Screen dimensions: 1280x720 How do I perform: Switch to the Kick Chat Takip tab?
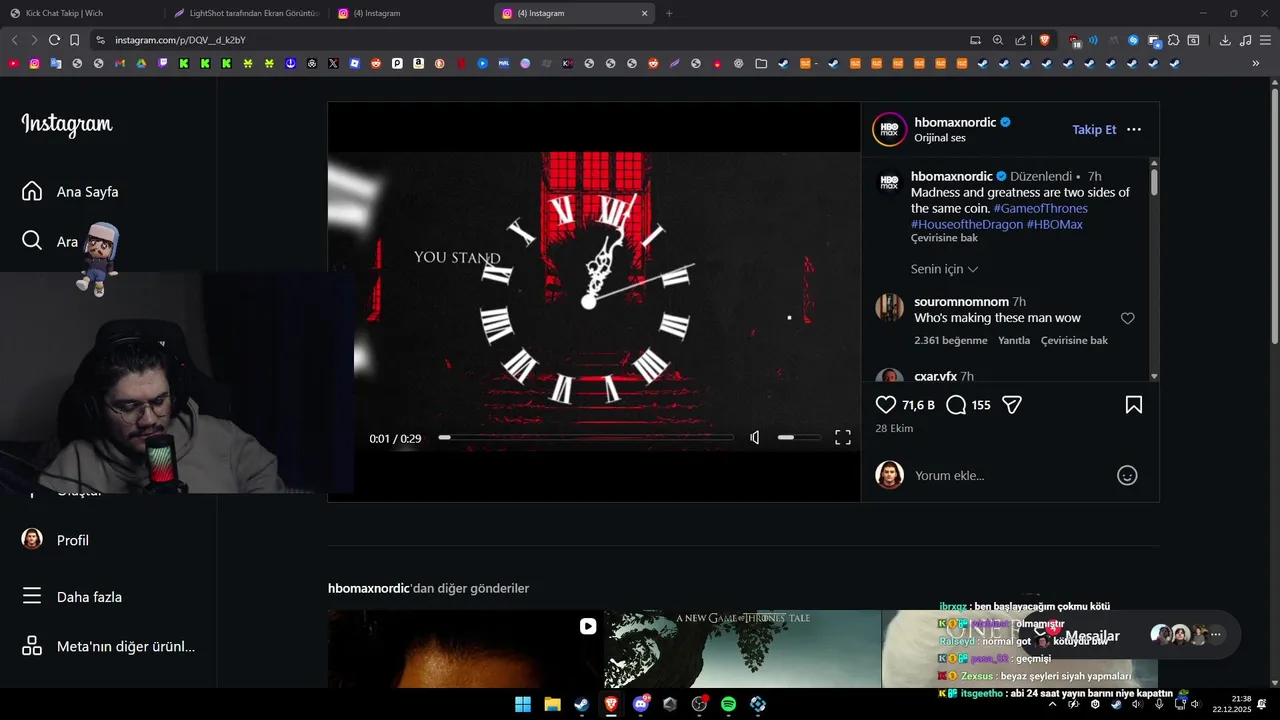tap(83, 13)
